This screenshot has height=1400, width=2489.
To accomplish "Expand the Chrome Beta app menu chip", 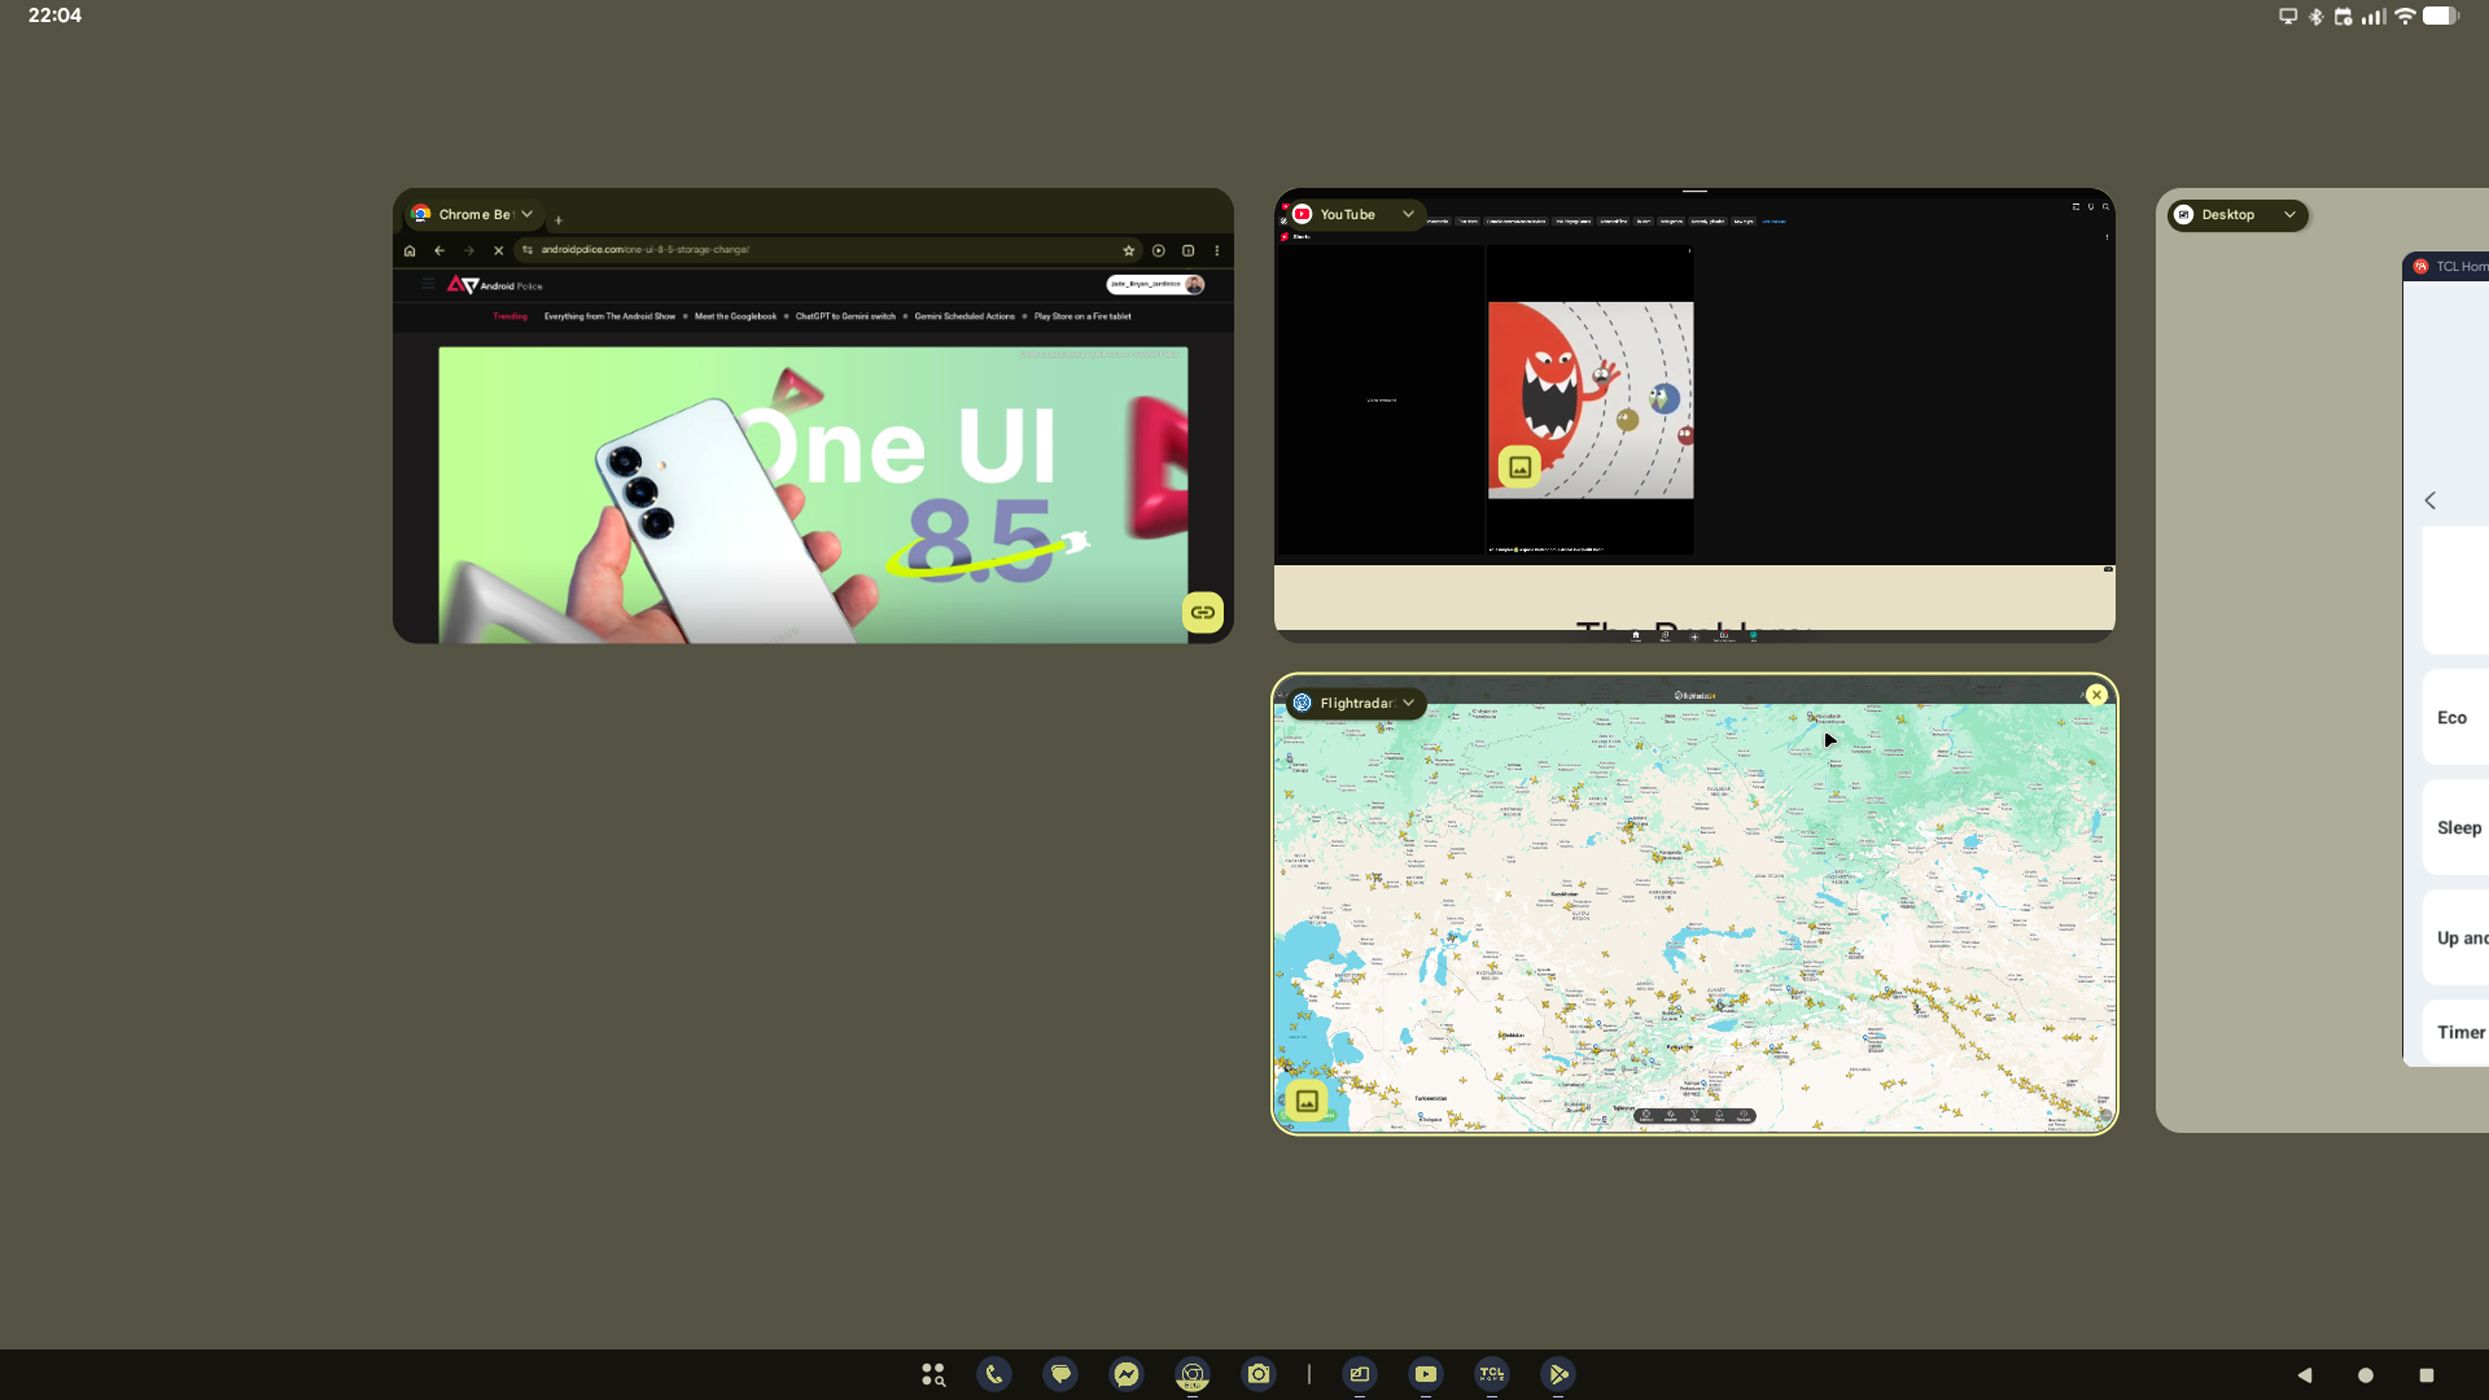I will [472, 214].
